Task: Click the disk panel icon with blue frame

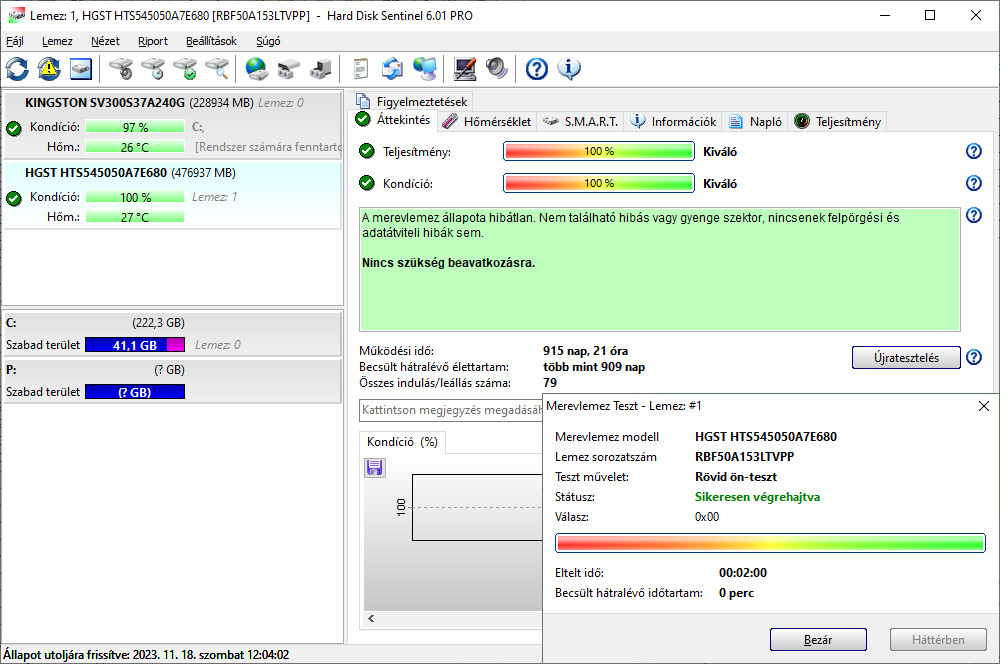Action: 81,69
